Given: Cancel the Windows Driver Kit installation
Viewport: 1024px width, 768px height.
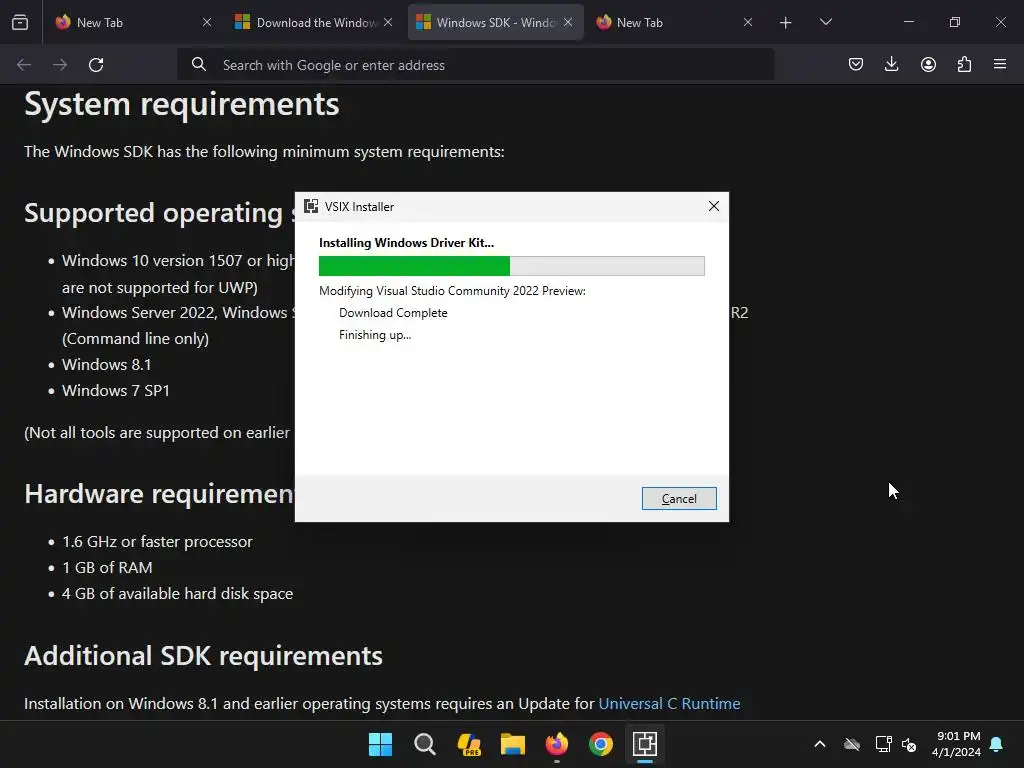Looking at the screenshot, I should click(x=679, y=498).
